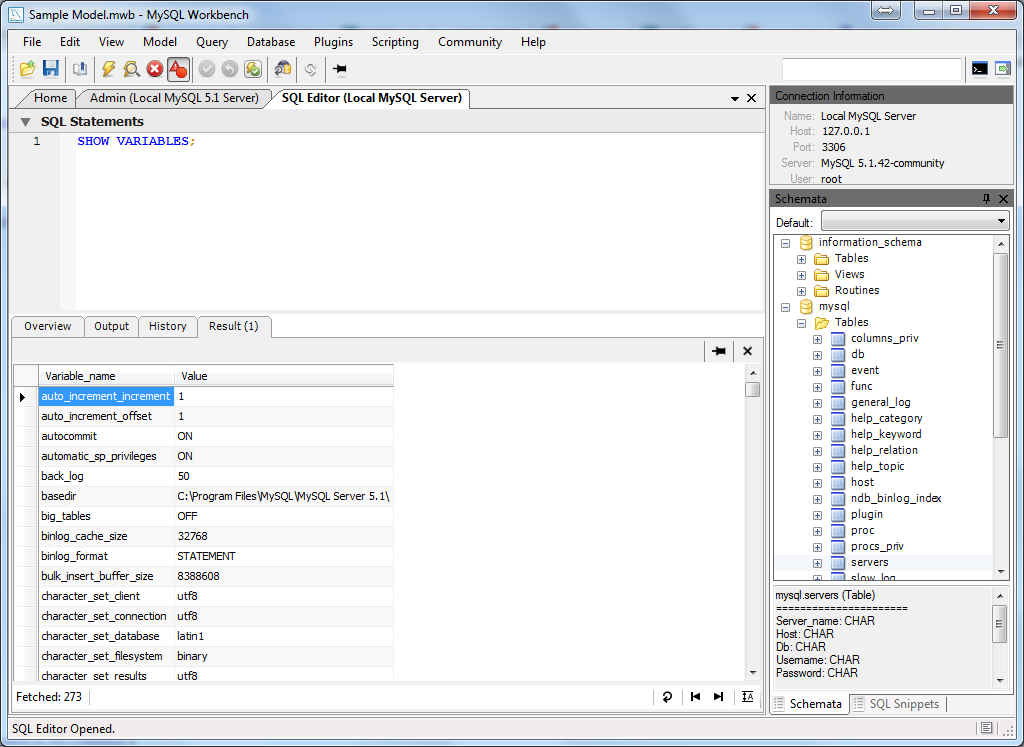This screenshot has height=747, width=1024.
Task: Collapse the information_schema schema node
Action: [785, 242]
